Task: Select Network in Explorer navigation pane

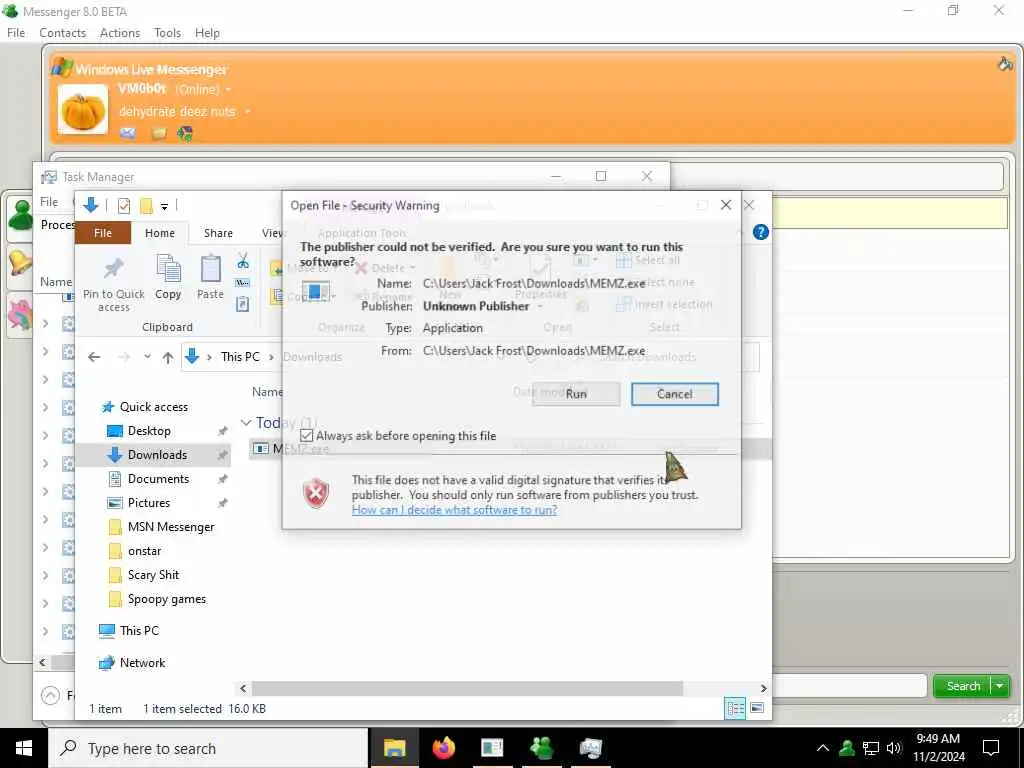Action: [142, 663]
